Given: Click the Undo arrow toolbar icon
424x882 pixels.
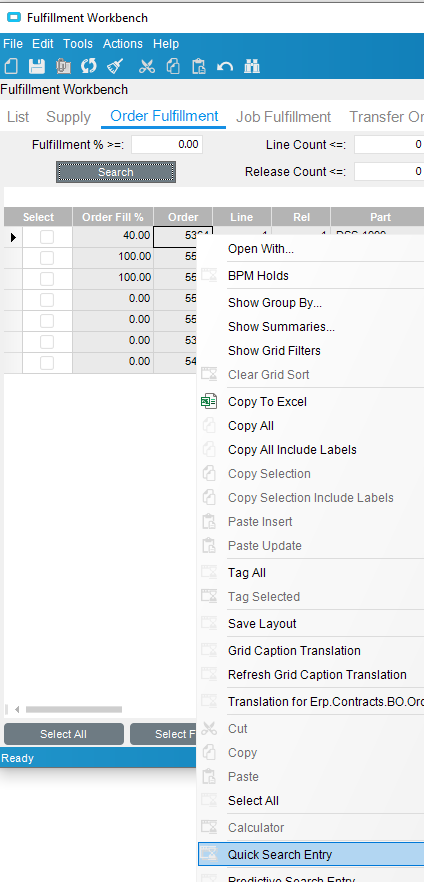Looking at the screenshot, I should [x=224, y=66].
